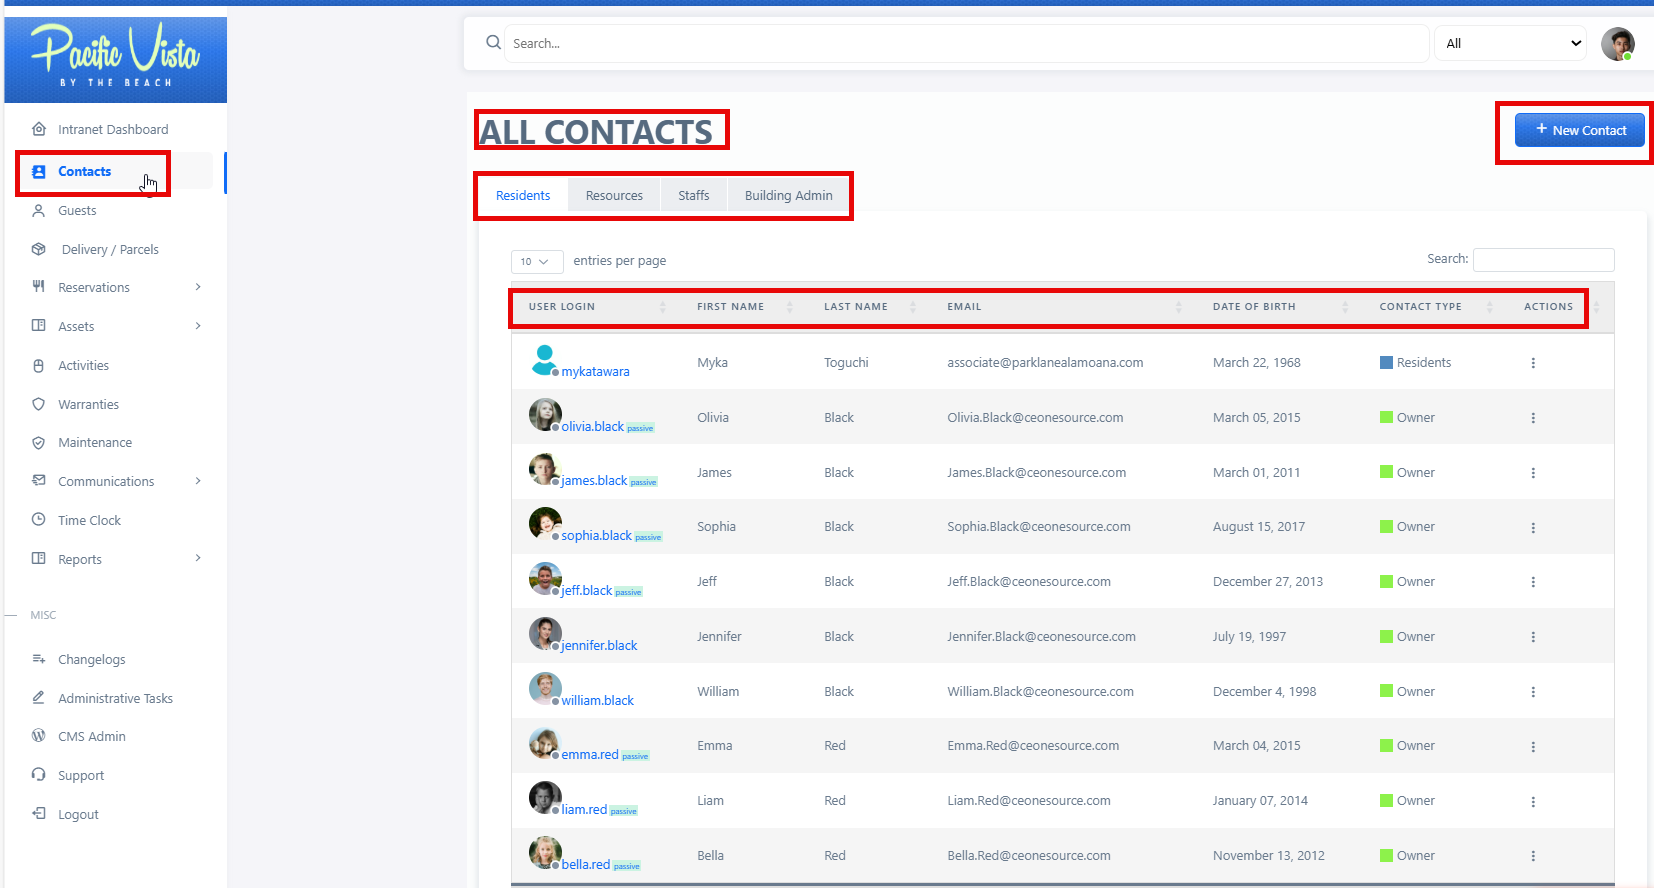Open the user profile avatar at top right
The width and height of the screenshot is (1654, 888).
[x=1617, y=44]
